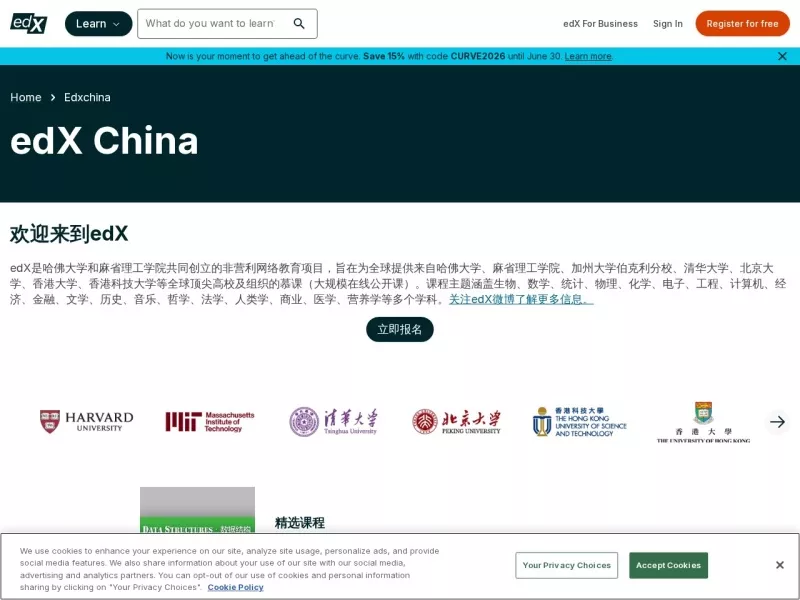Click the Data Structures course thumbnail
This screenshot has height=600, width=800.
click(197, 510)
